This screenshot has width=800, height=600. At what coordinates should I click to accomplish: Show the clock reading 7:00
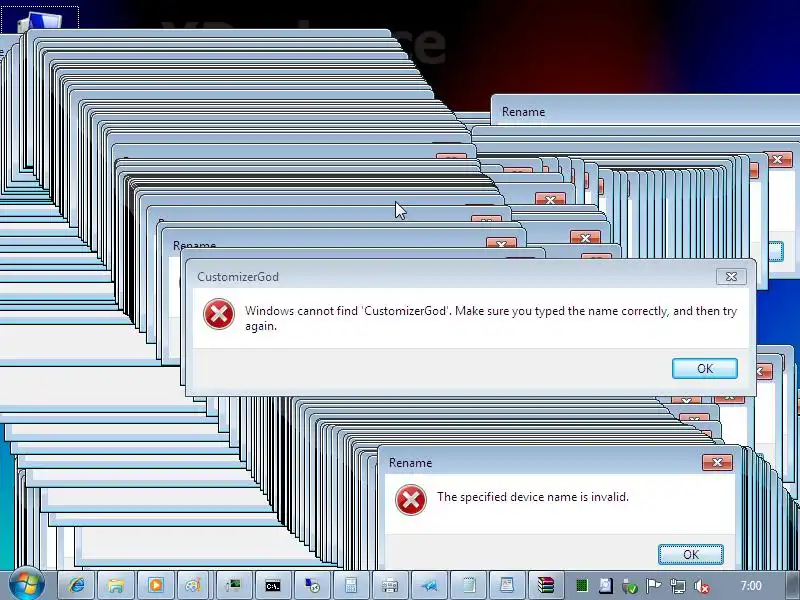click(x=751, y=586)
